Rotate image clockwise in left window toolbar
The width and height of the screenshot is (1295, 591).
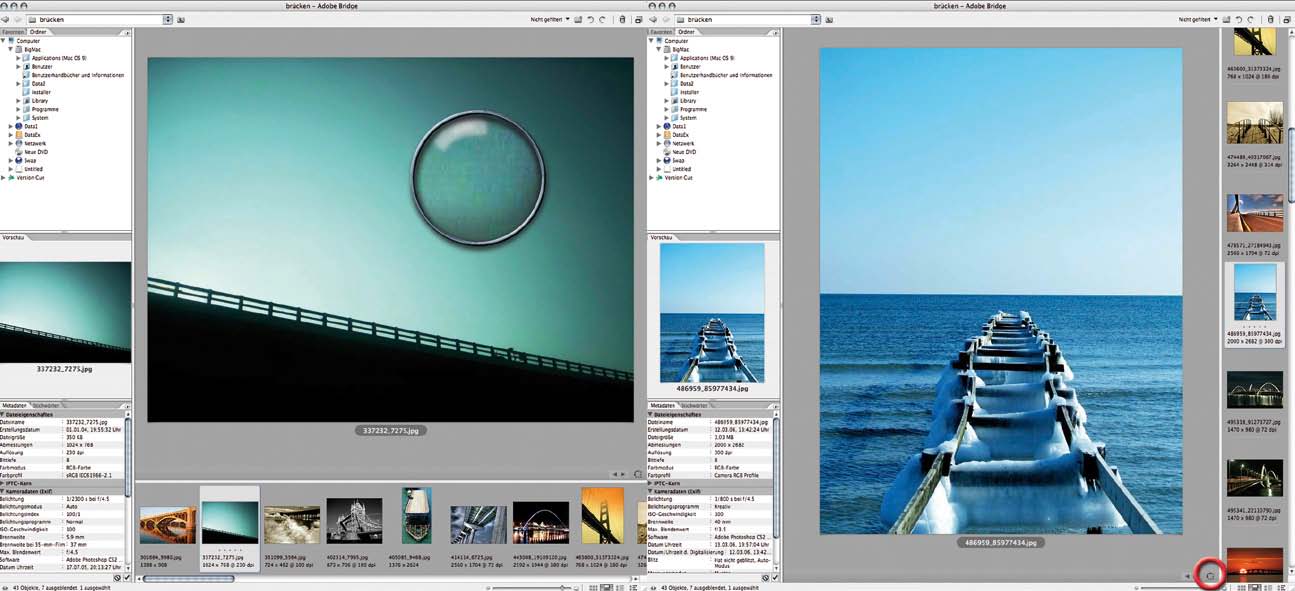coord(602,19)
